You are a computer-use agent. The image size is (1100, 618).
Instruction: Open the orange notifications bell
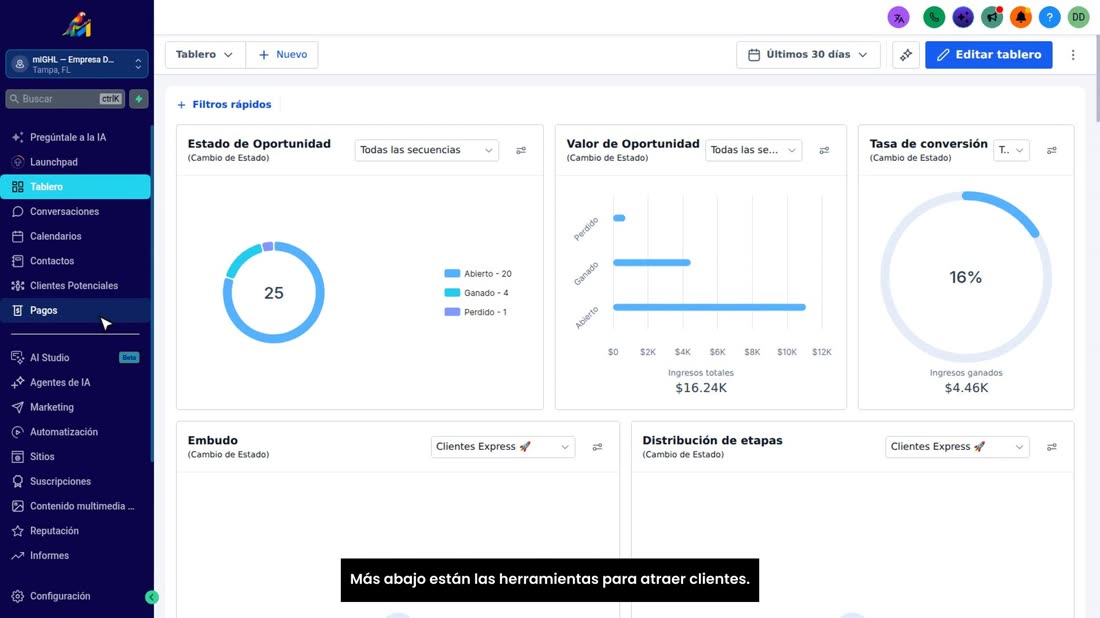coord(1020,17)
